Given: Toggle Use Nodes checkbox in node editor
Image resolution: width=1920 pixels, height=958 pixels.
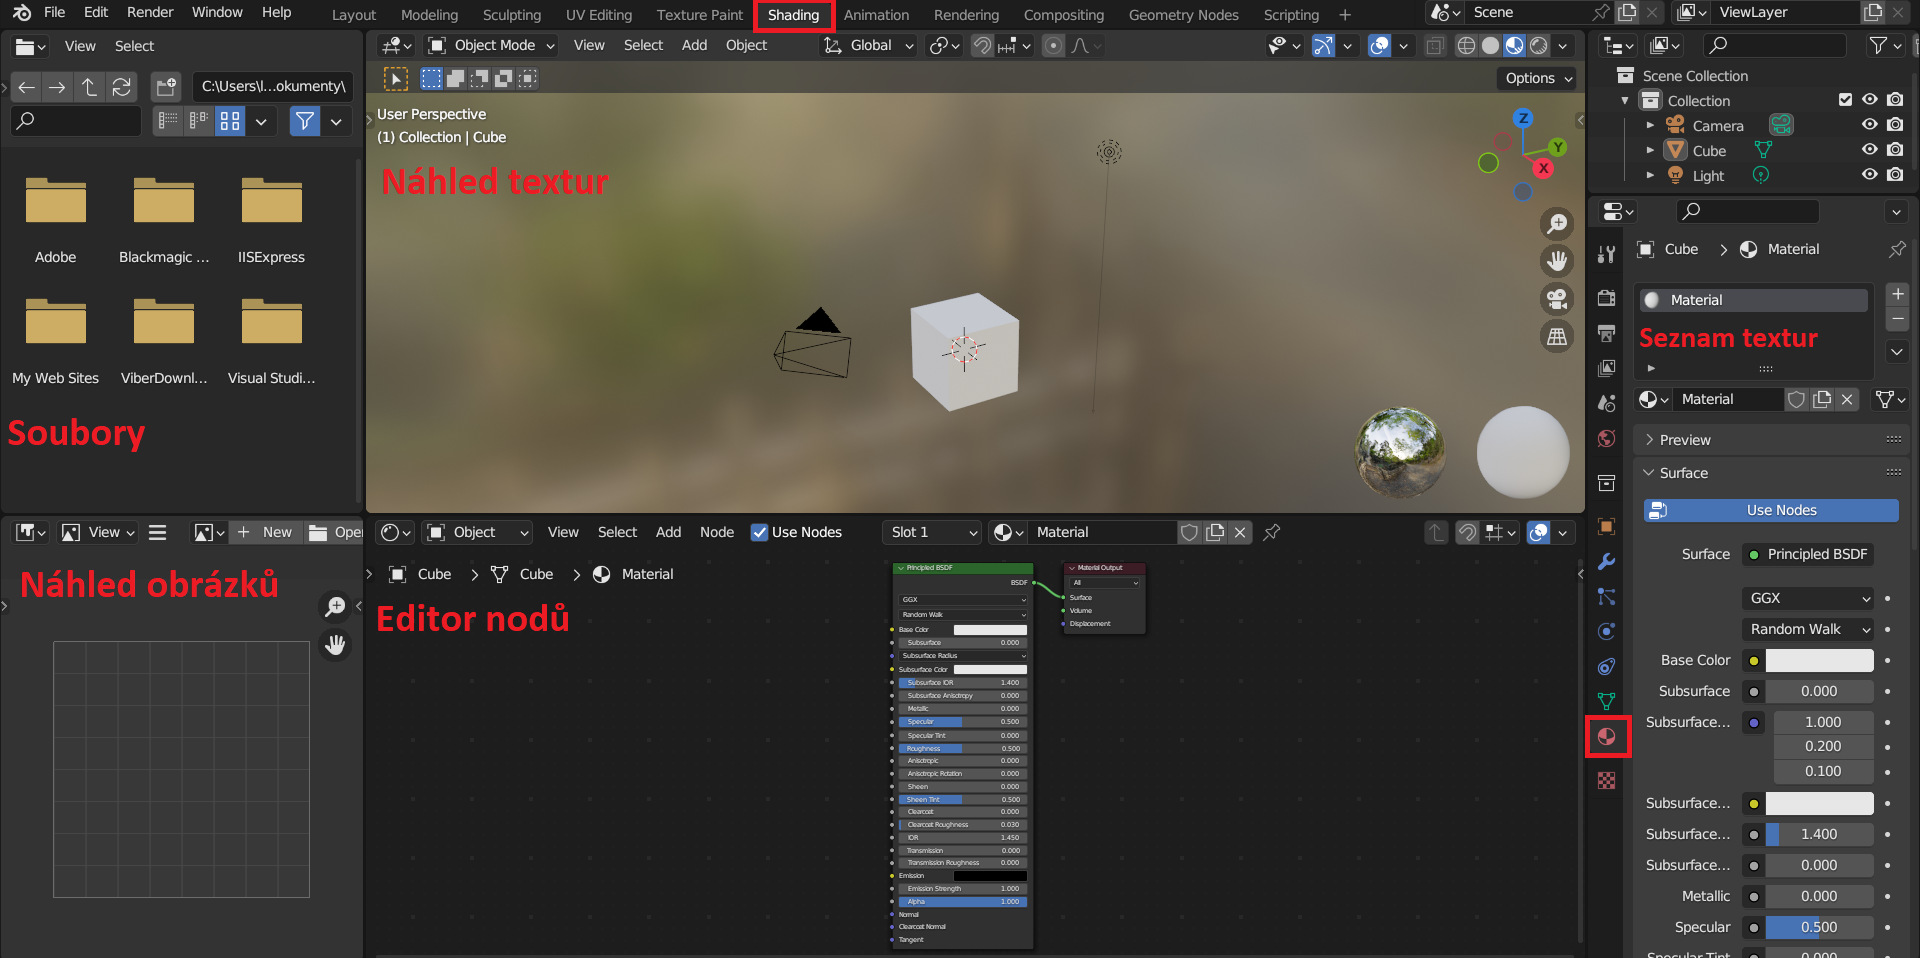Looking at the screenshot, I should tap(760, 532).
